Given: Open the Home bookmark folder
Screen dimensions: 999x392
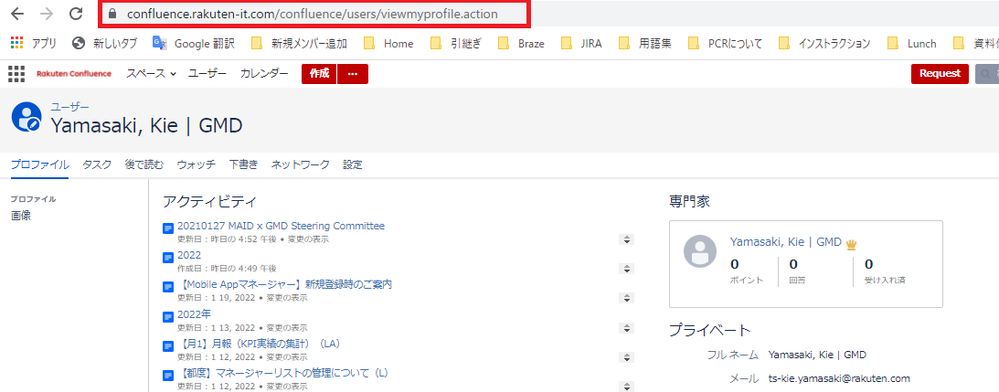Looking at the screenshot, I should click(x=388, y=43).
